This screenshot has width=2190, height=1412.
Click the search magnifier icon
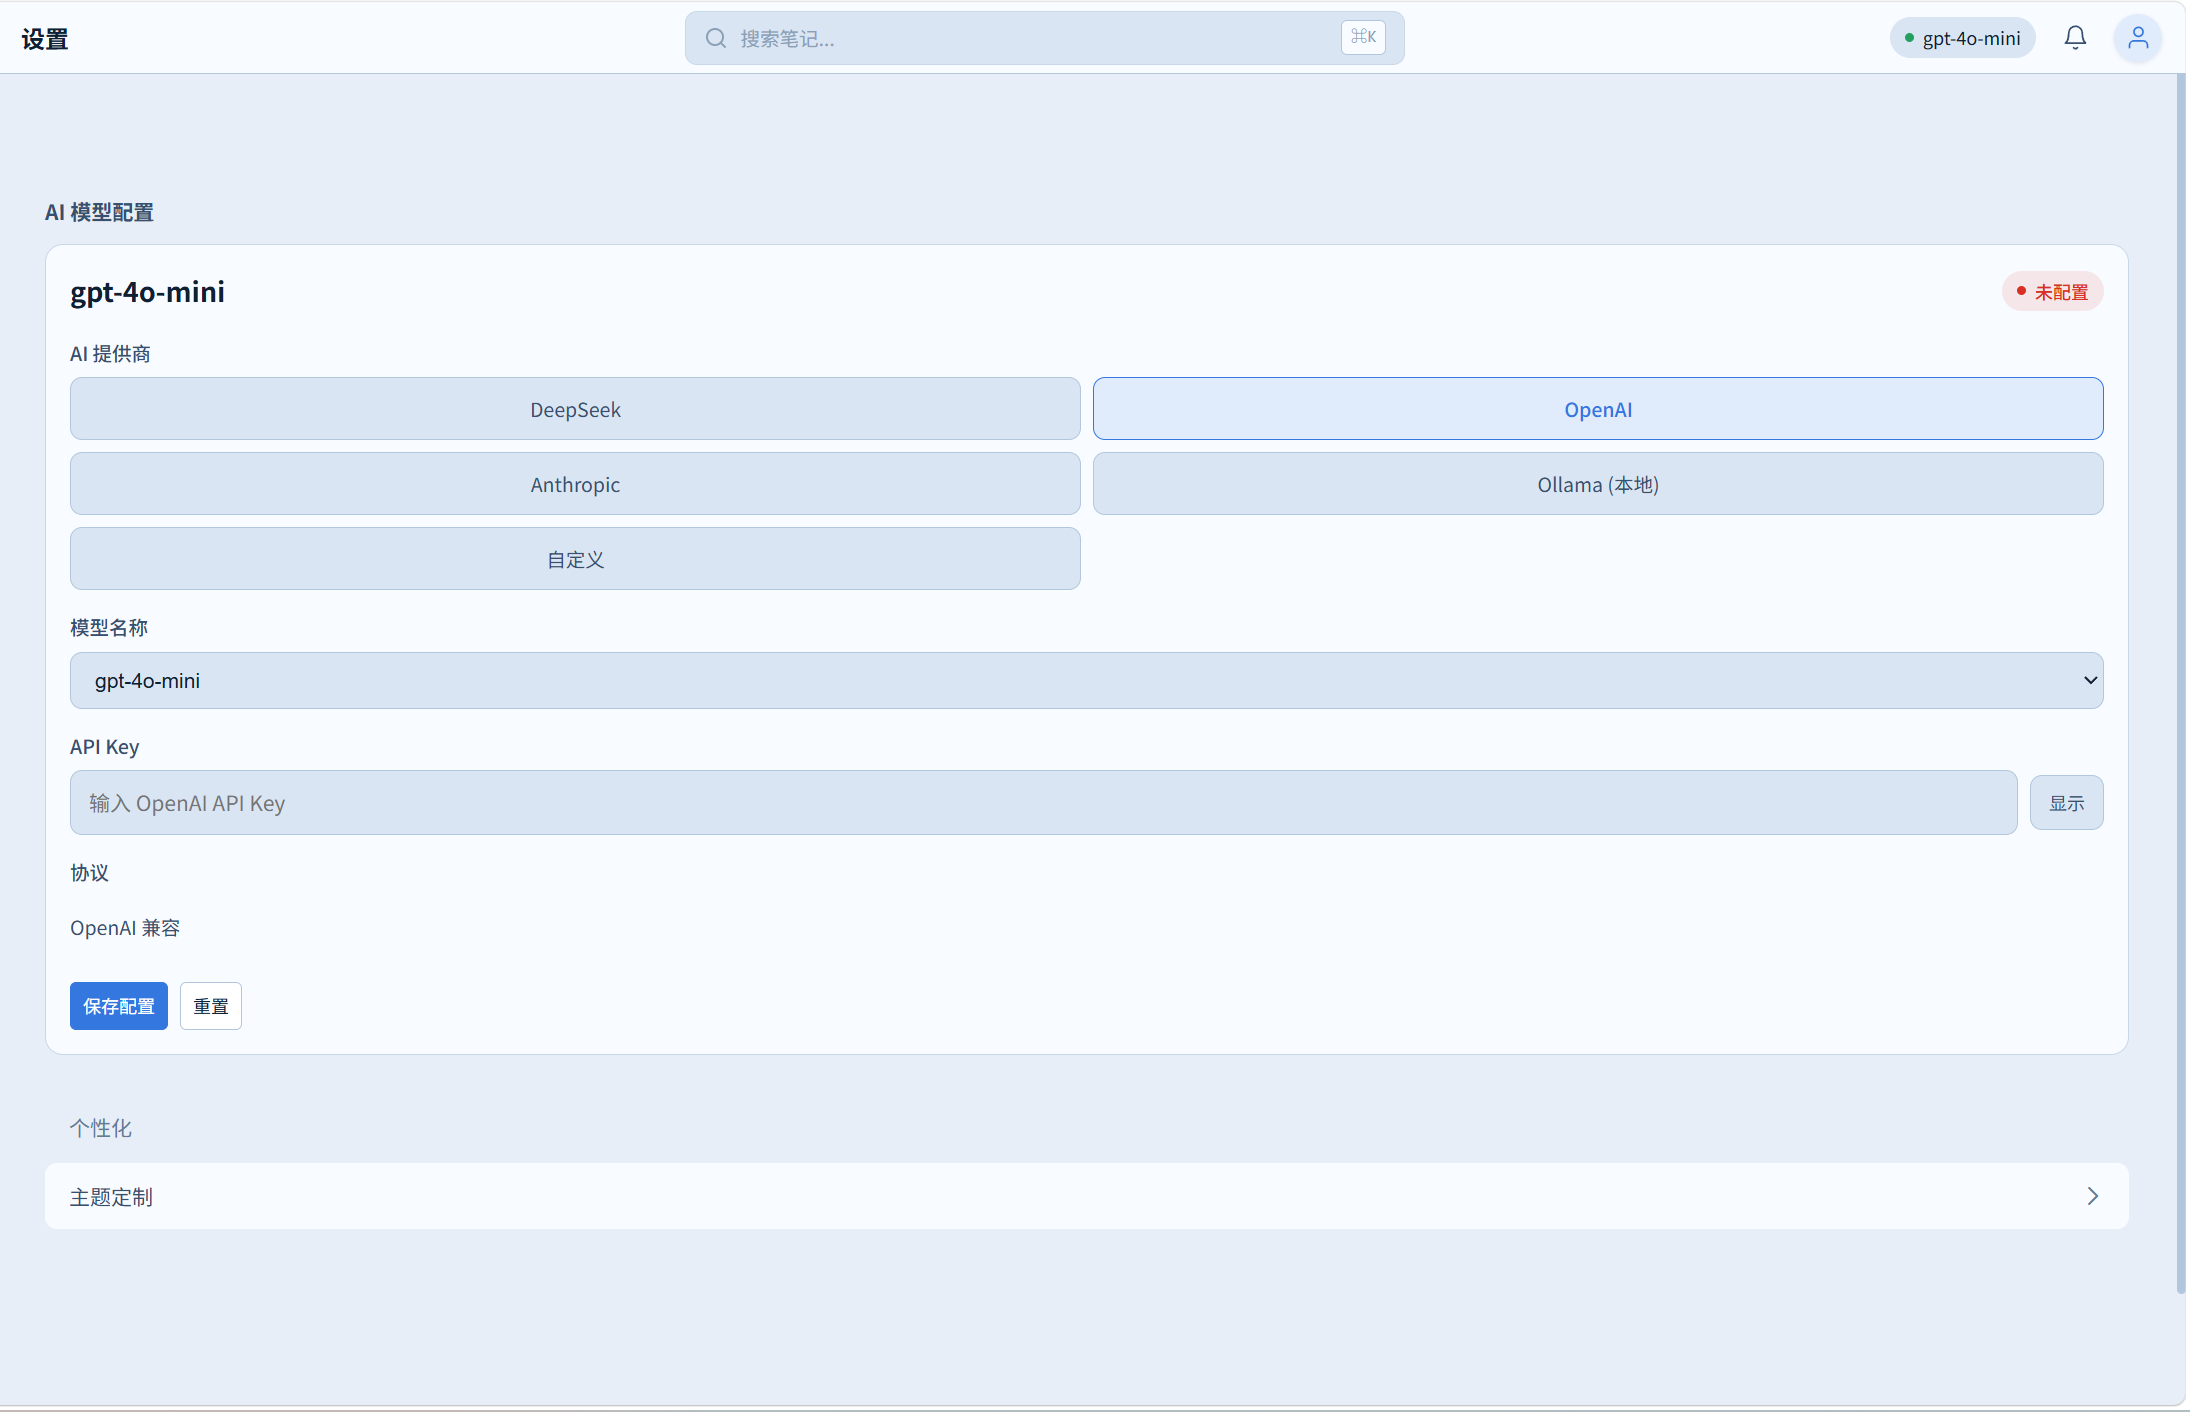[716, 38]
